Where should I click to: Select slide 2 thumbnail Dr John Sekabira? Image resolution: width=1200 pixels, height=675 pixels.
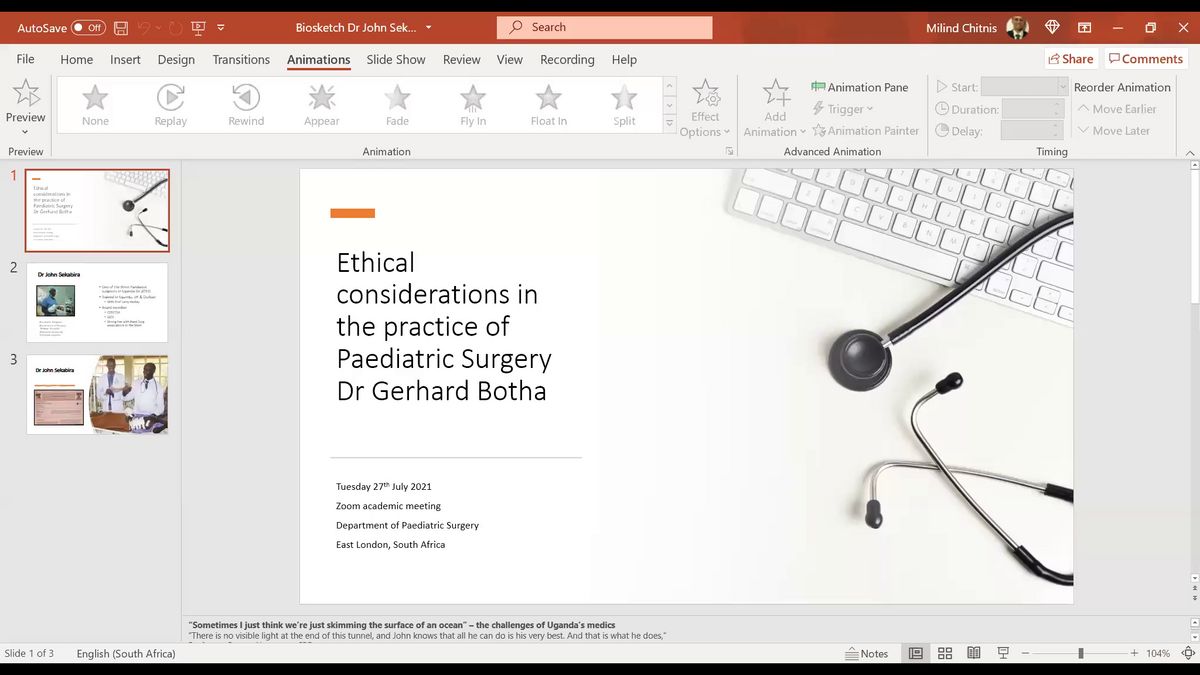tap(97, 302)
